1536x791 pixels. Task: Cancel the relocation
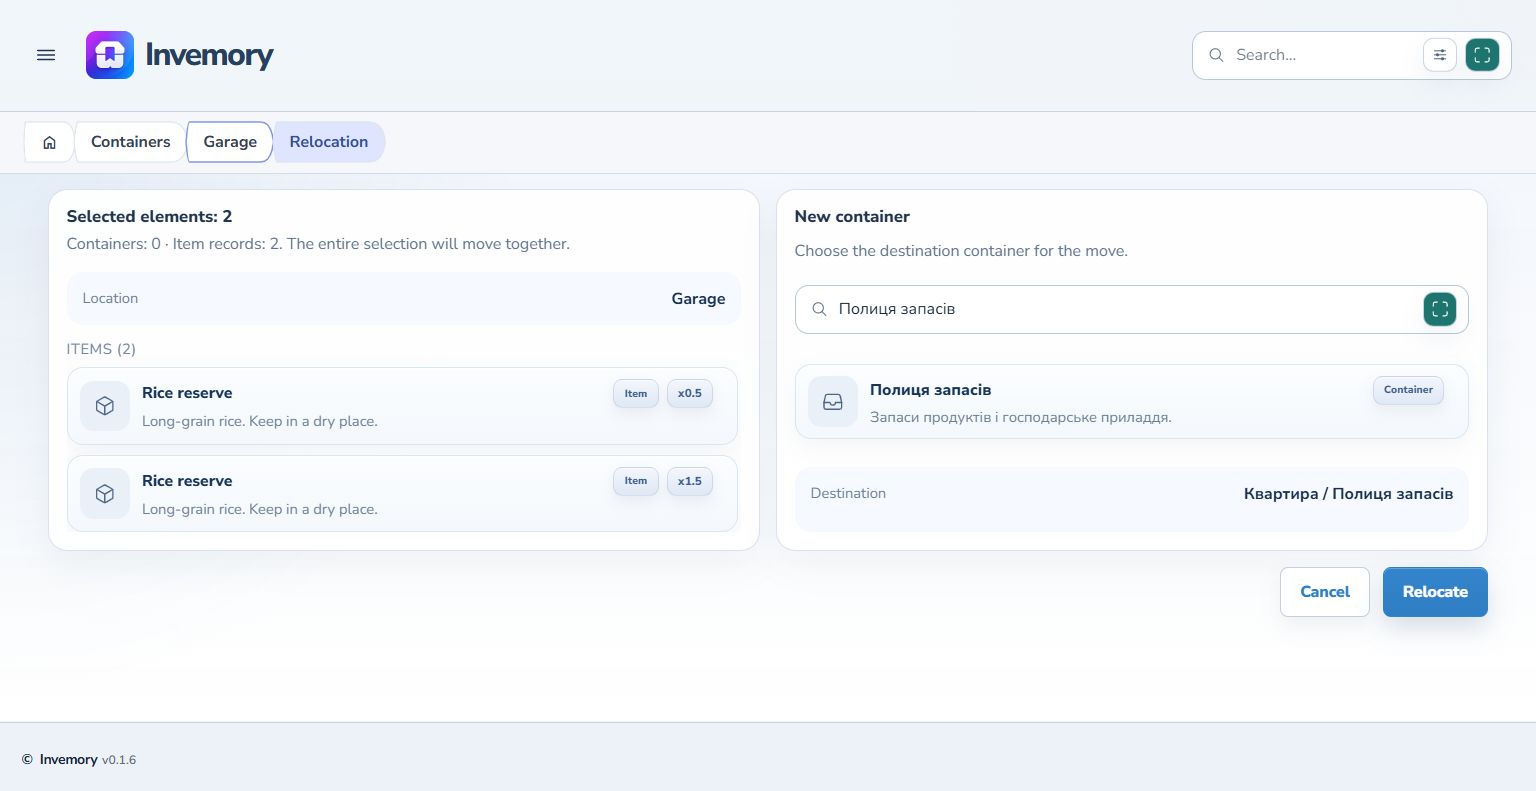1325,592
